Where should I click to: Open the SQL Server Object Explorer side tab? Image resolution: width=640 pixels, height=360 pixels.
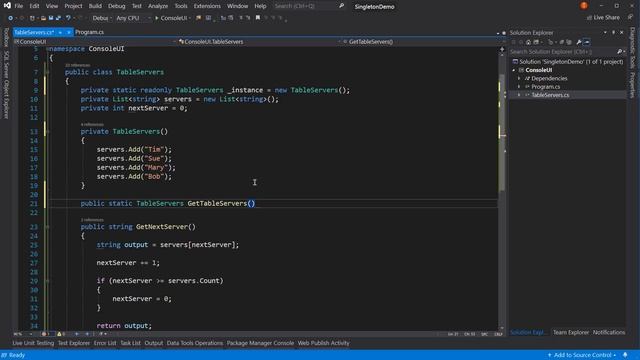[x=6, y=85]
